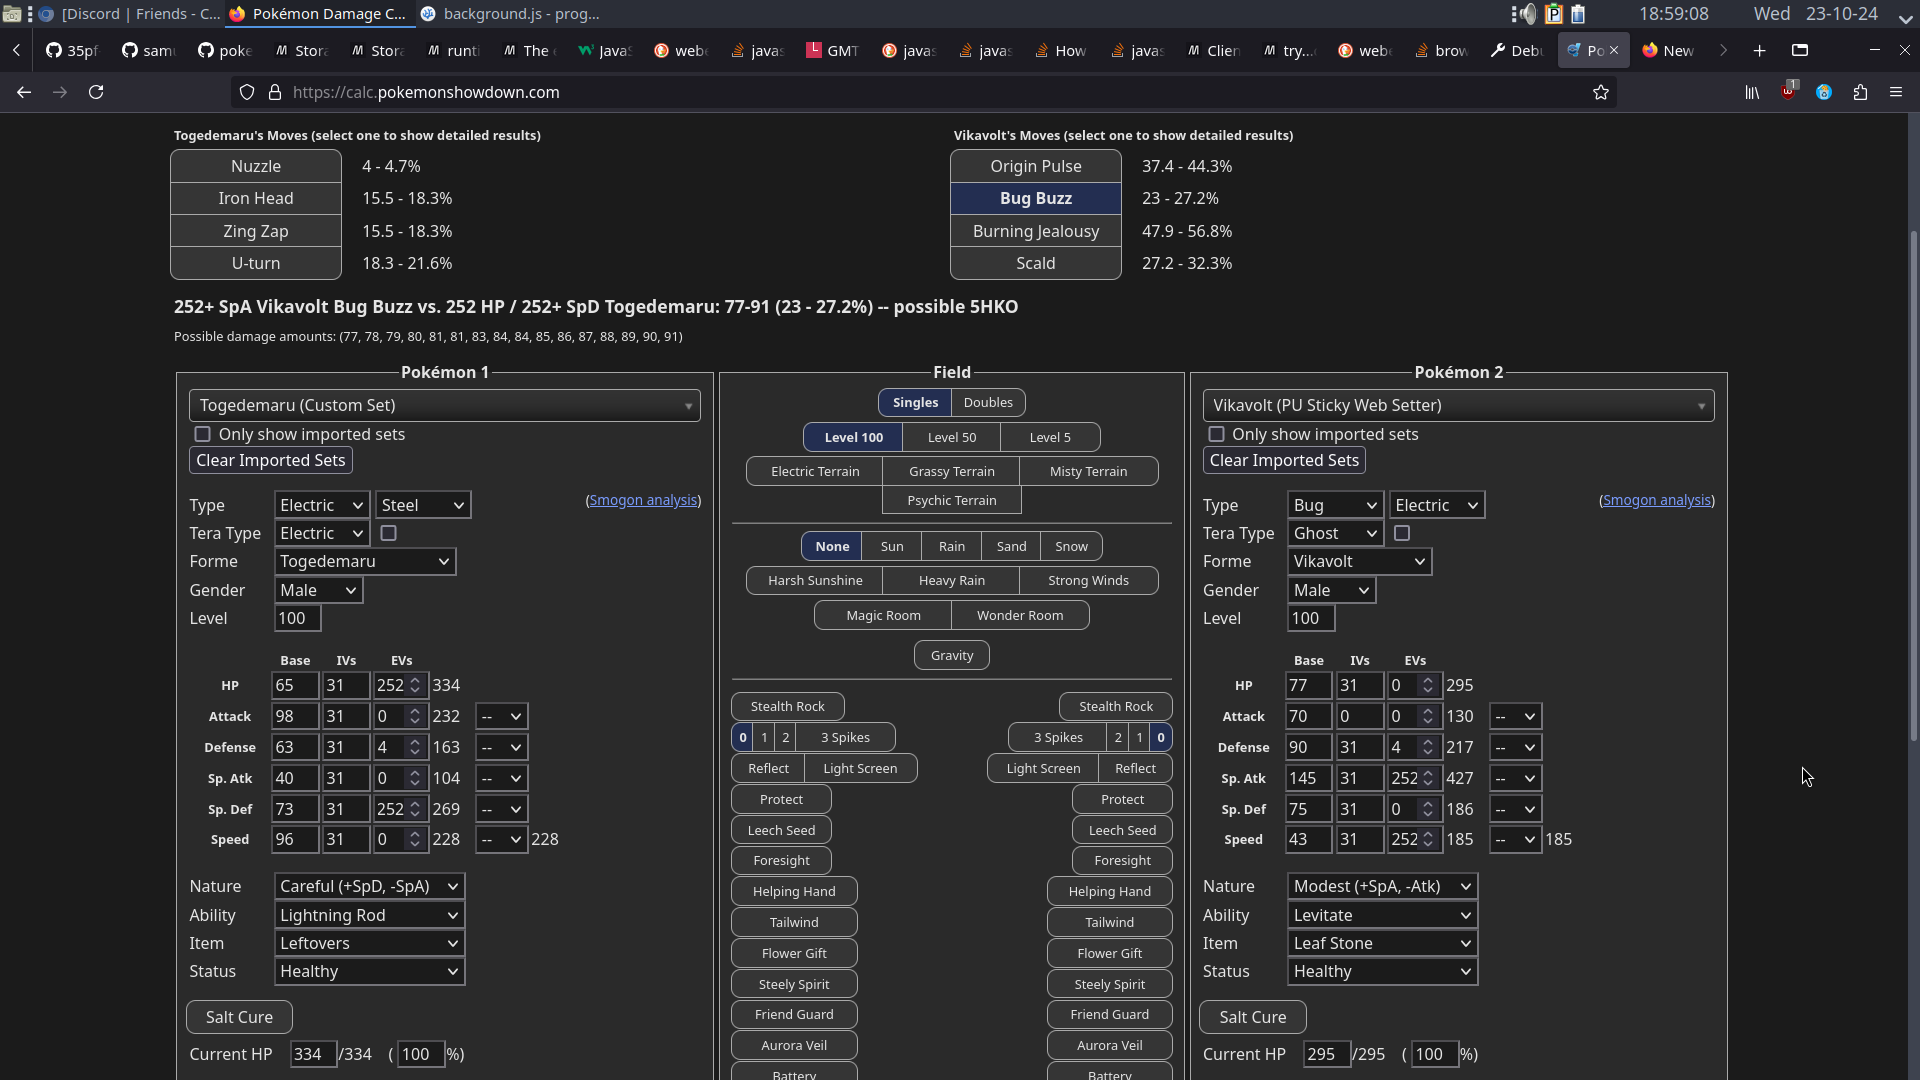Open the background.js taskbar window
Viewport: 1920px width, 1080px height.
[x=510, y=14]
